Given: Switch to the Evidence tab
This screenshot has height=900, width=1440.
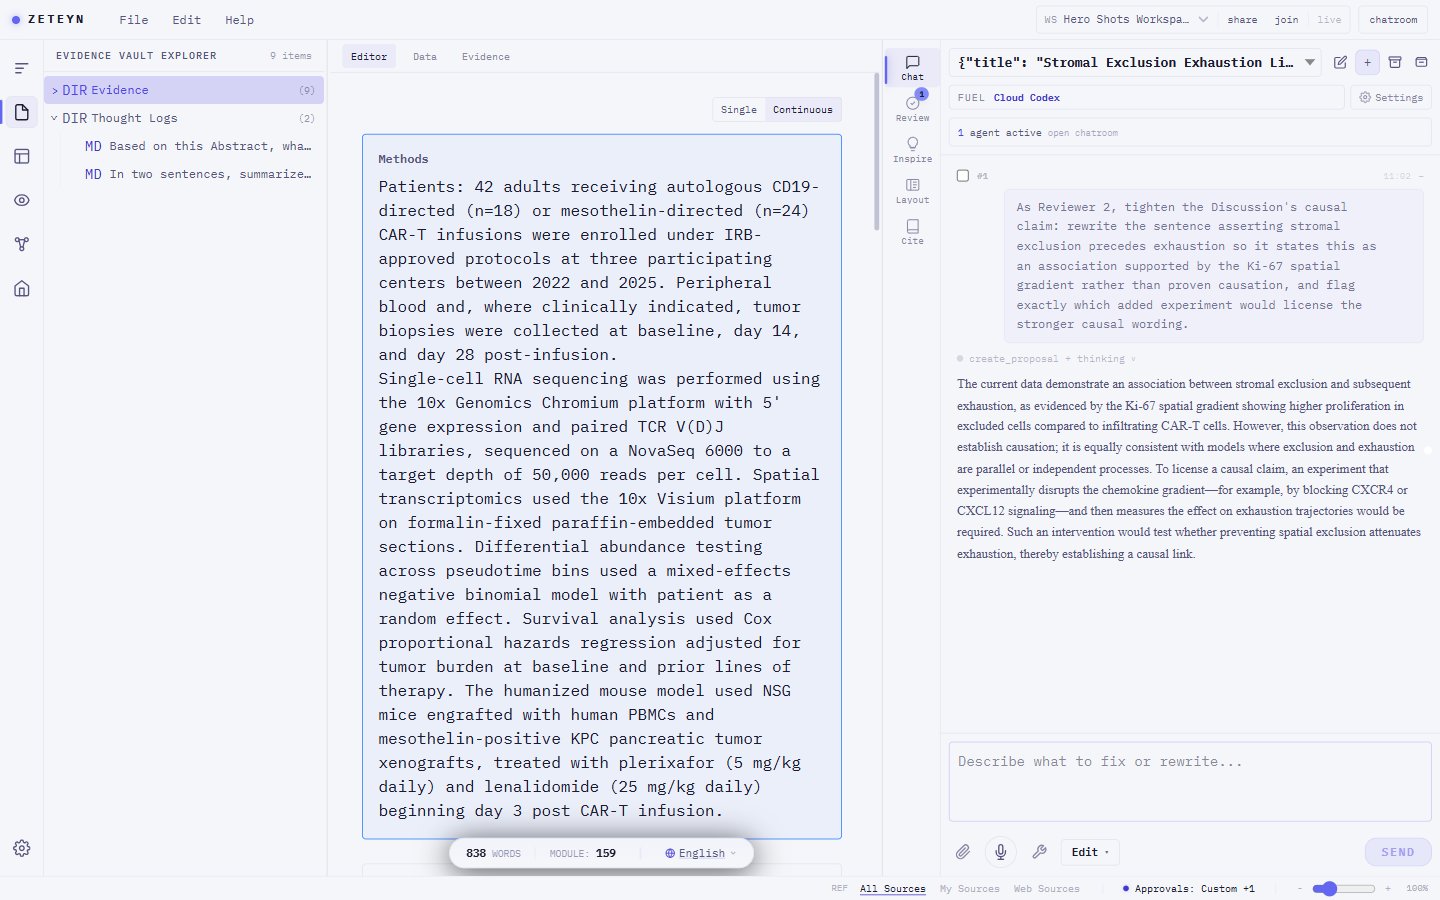Looking at the screenshot, I should coord(486,57).
